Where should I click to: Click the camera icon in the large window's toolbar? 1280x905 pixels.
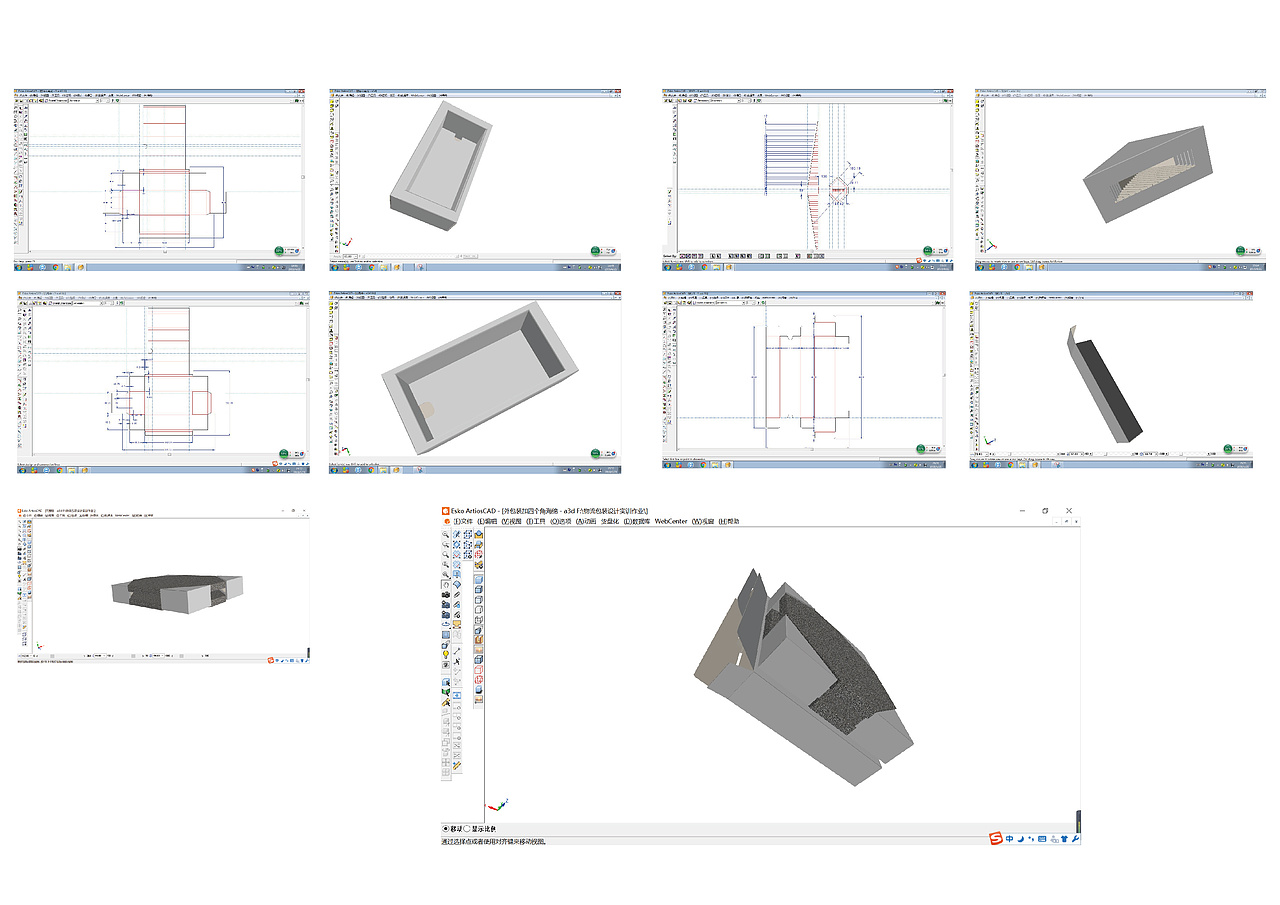click(446, 595)
